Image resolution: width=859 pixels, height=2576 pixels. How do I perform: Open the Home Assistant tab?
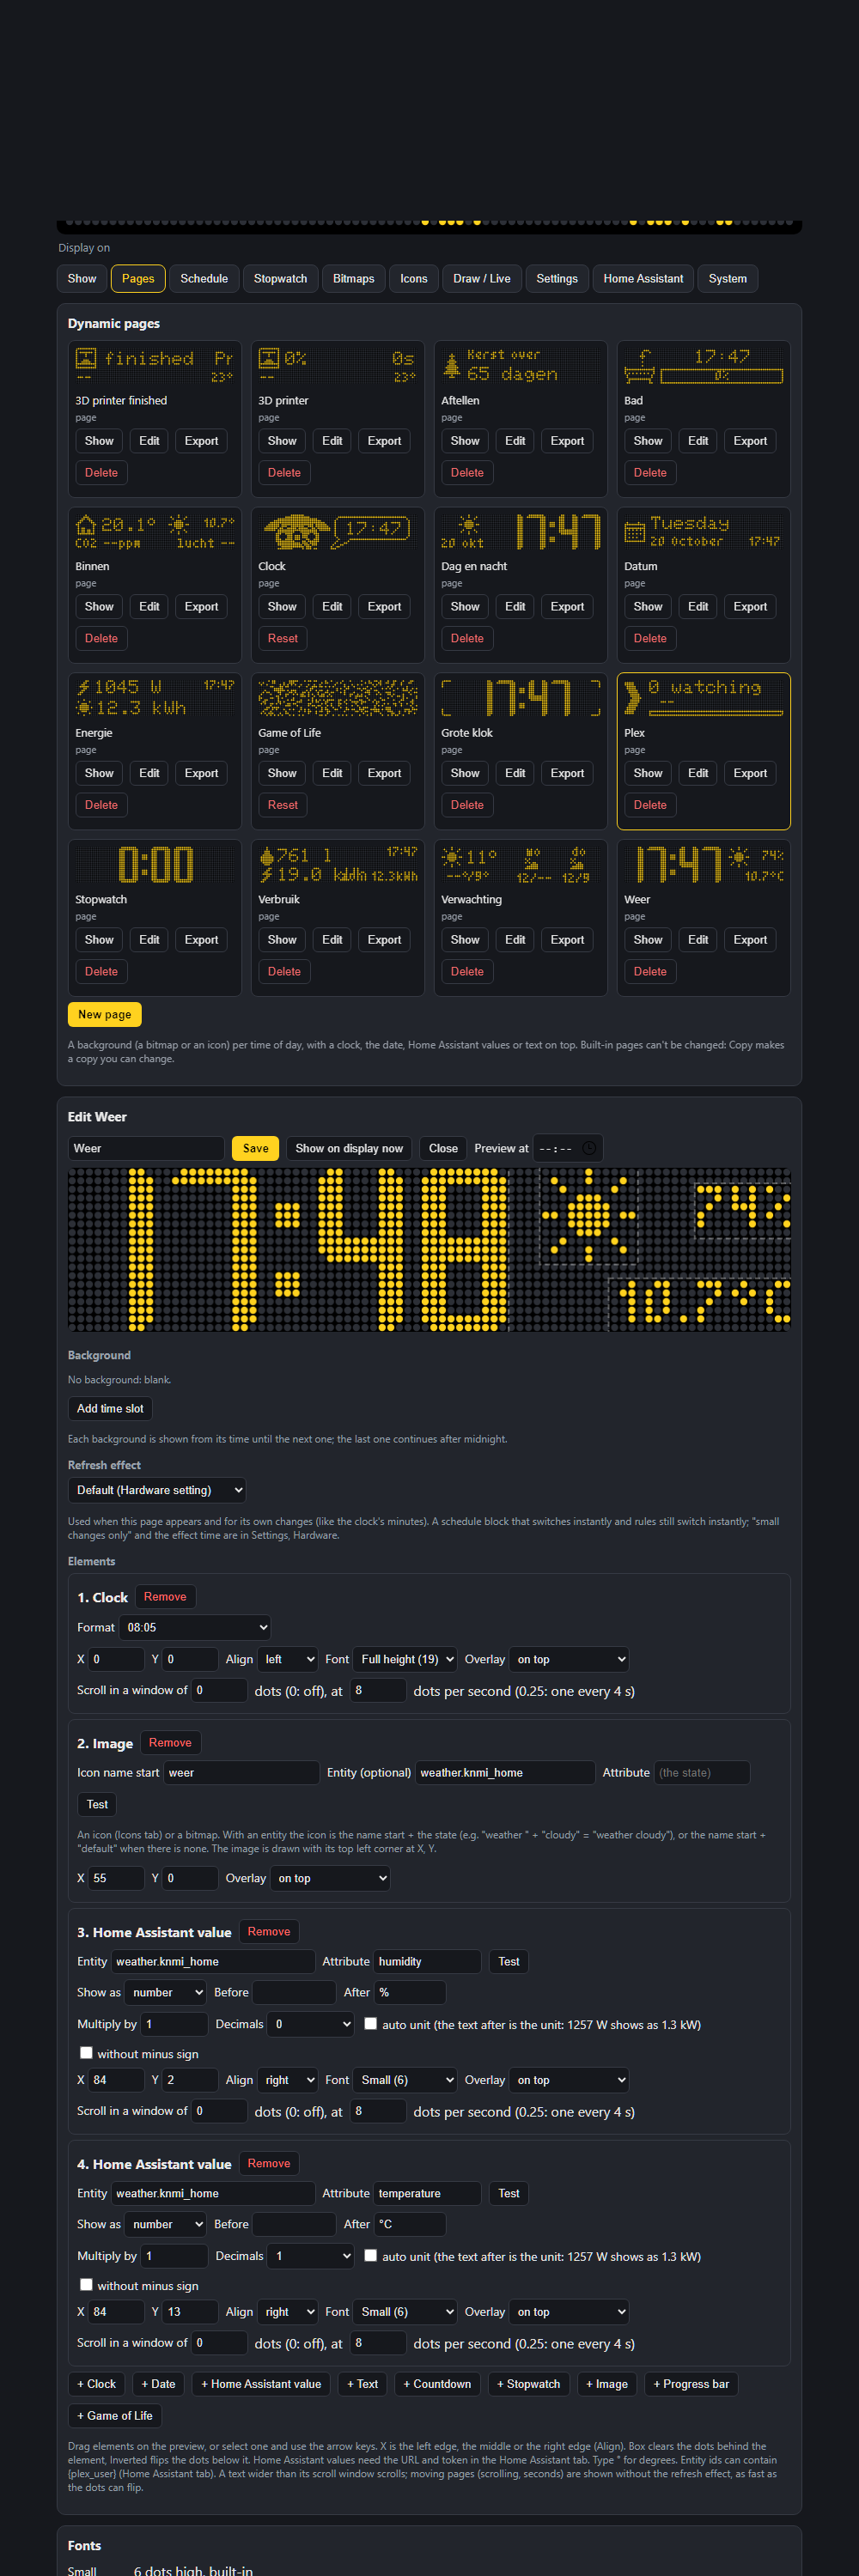point(643,279)
